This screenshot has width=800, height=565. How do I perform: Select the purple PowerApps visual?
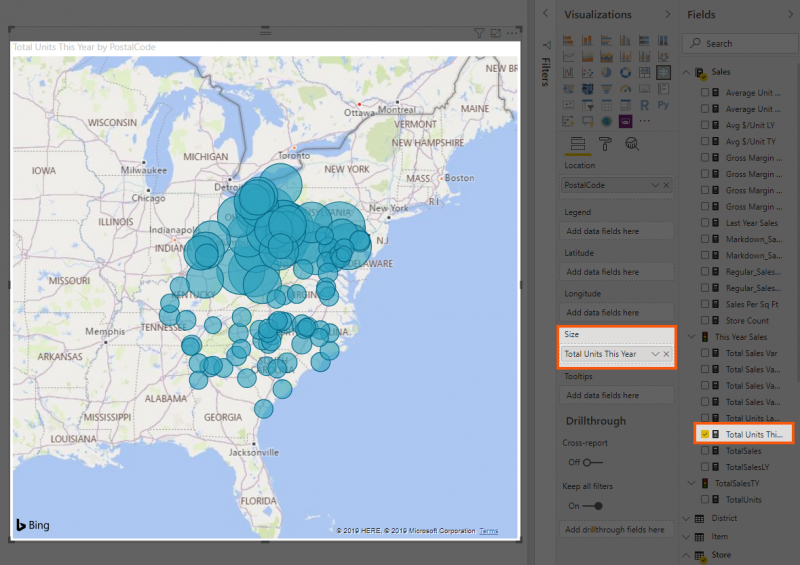click(625, 121)
